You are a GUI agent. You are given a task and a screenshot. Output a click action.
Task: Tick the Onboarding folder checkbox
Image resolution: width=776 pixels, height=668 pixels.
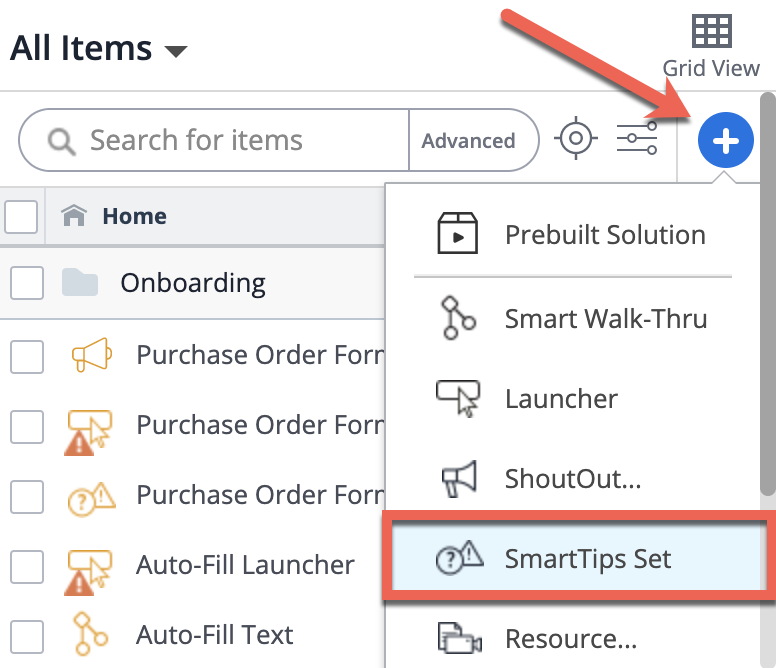pyautogui.click(x=27, y=283)
